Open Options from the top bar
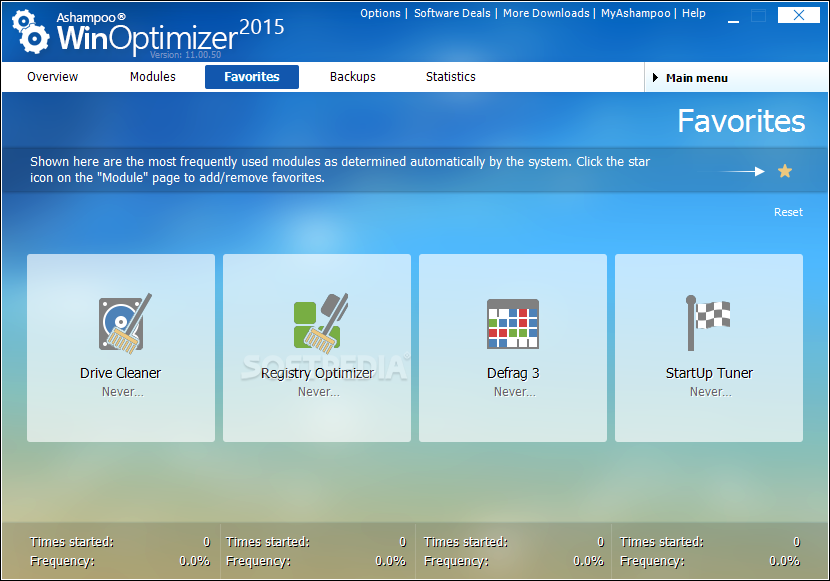830x581 pixels. point(380,13)
